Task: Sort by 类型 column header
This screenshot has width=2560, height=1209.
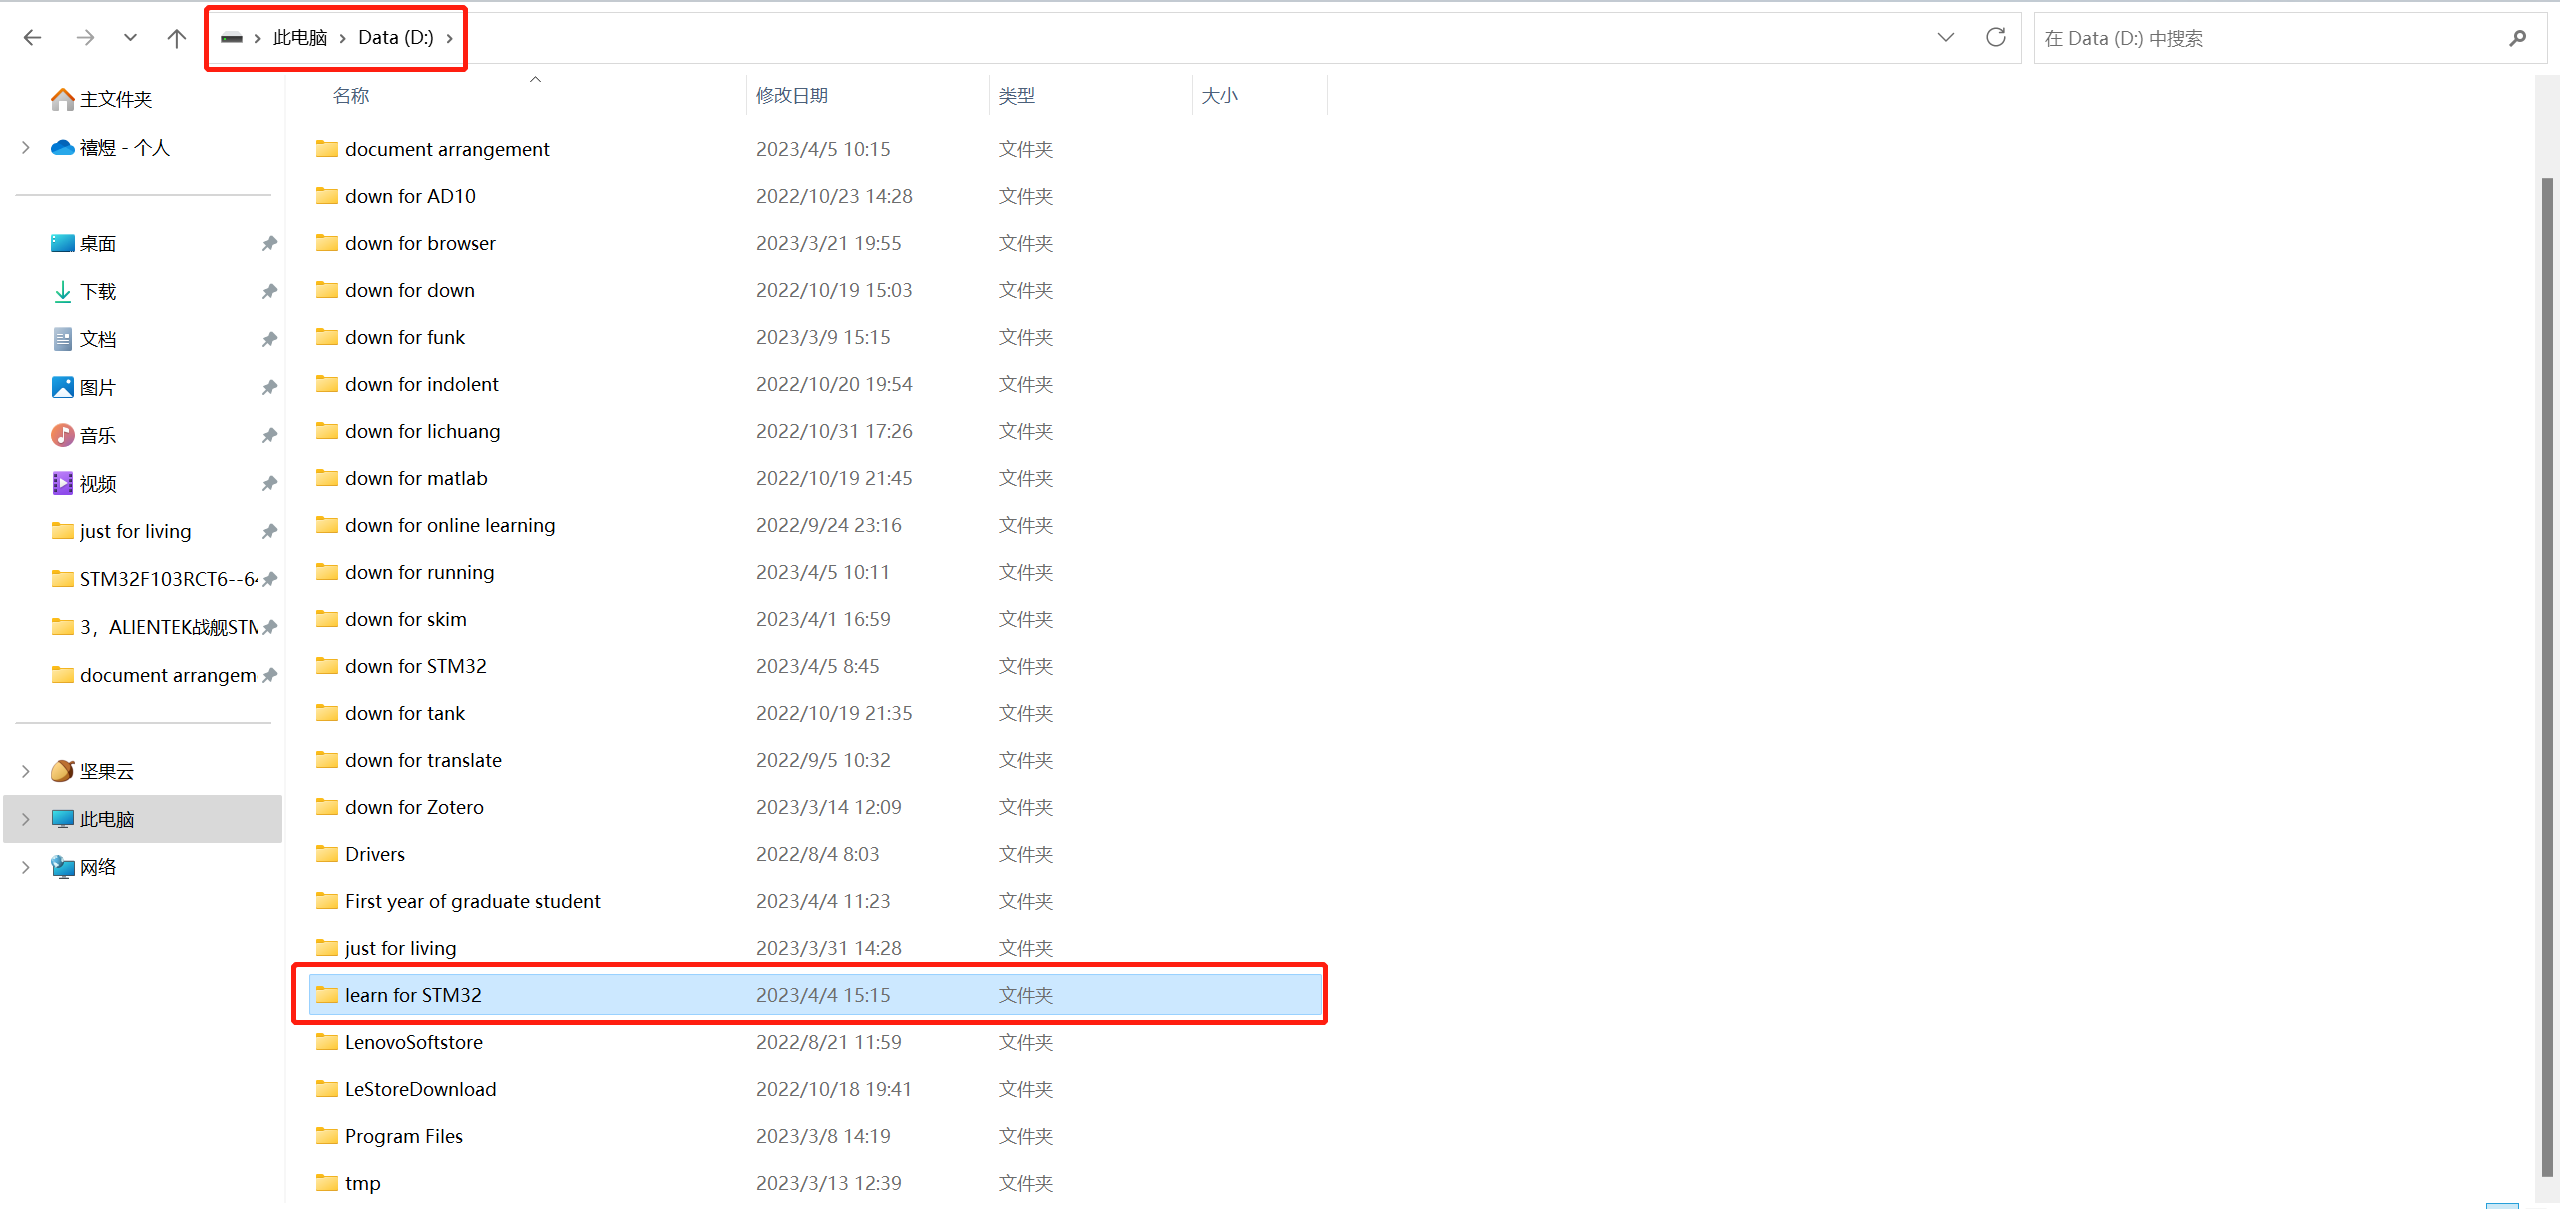Action: (1016, 95)
